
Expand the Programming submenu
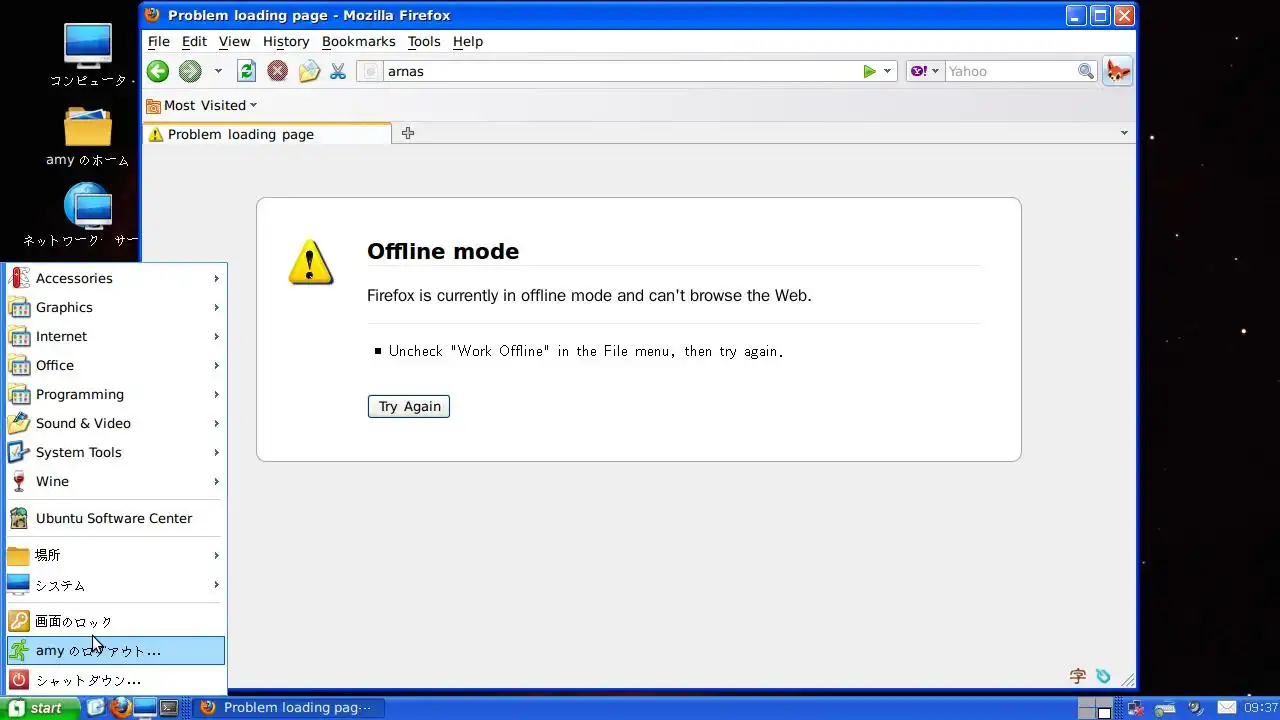click(x=116, y=394)
